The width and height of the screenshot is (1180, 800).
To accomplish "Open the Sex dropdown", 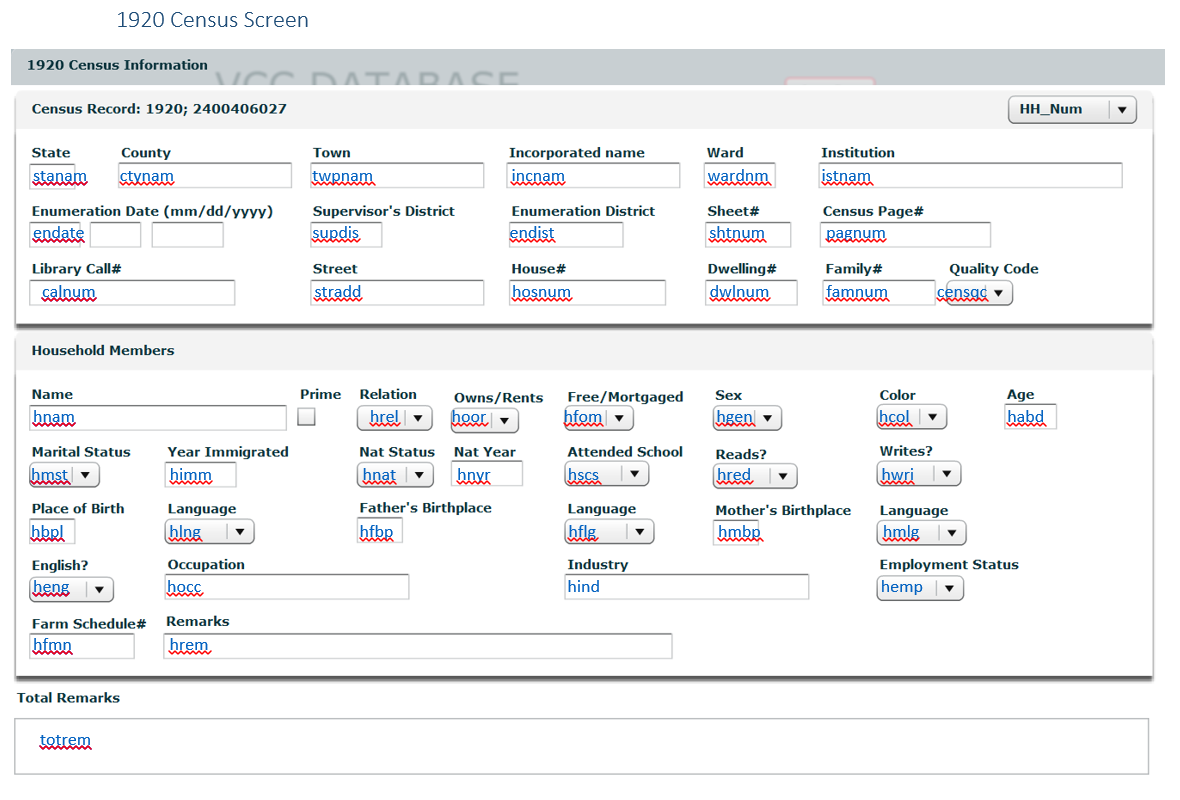I will point(748,418).
